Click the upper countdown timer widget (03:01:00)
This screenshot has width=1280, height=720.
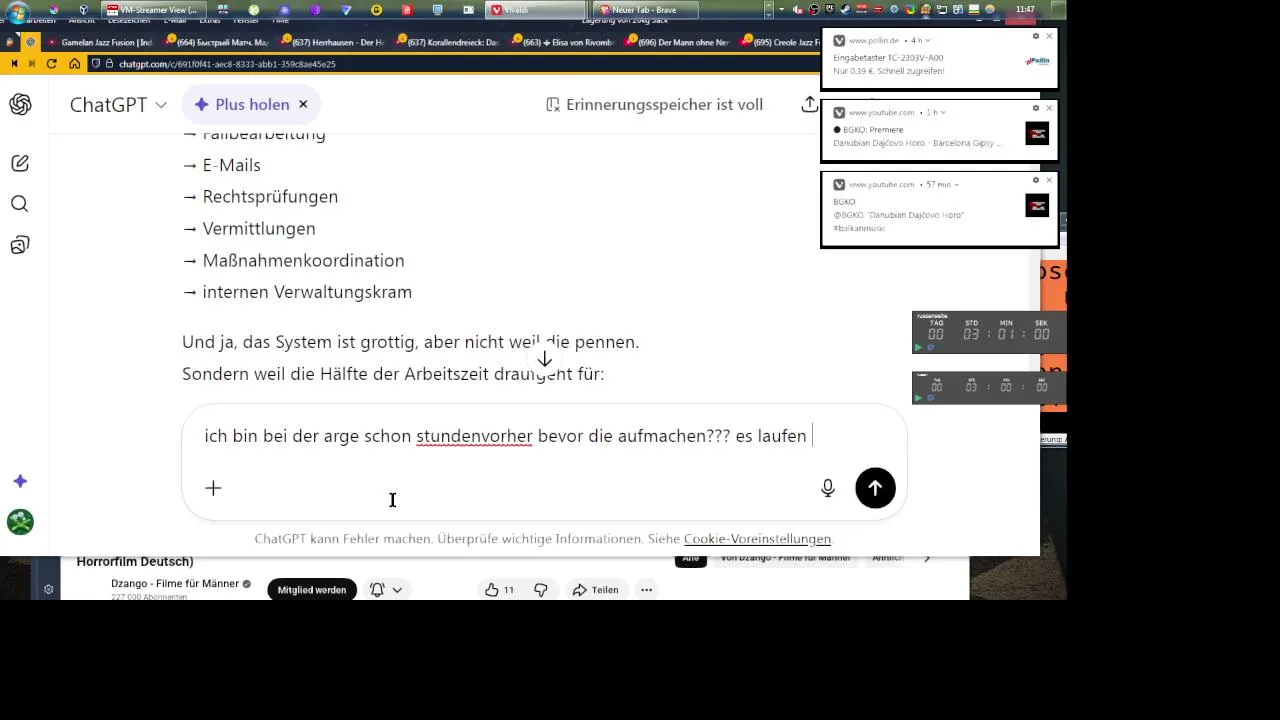989,333
